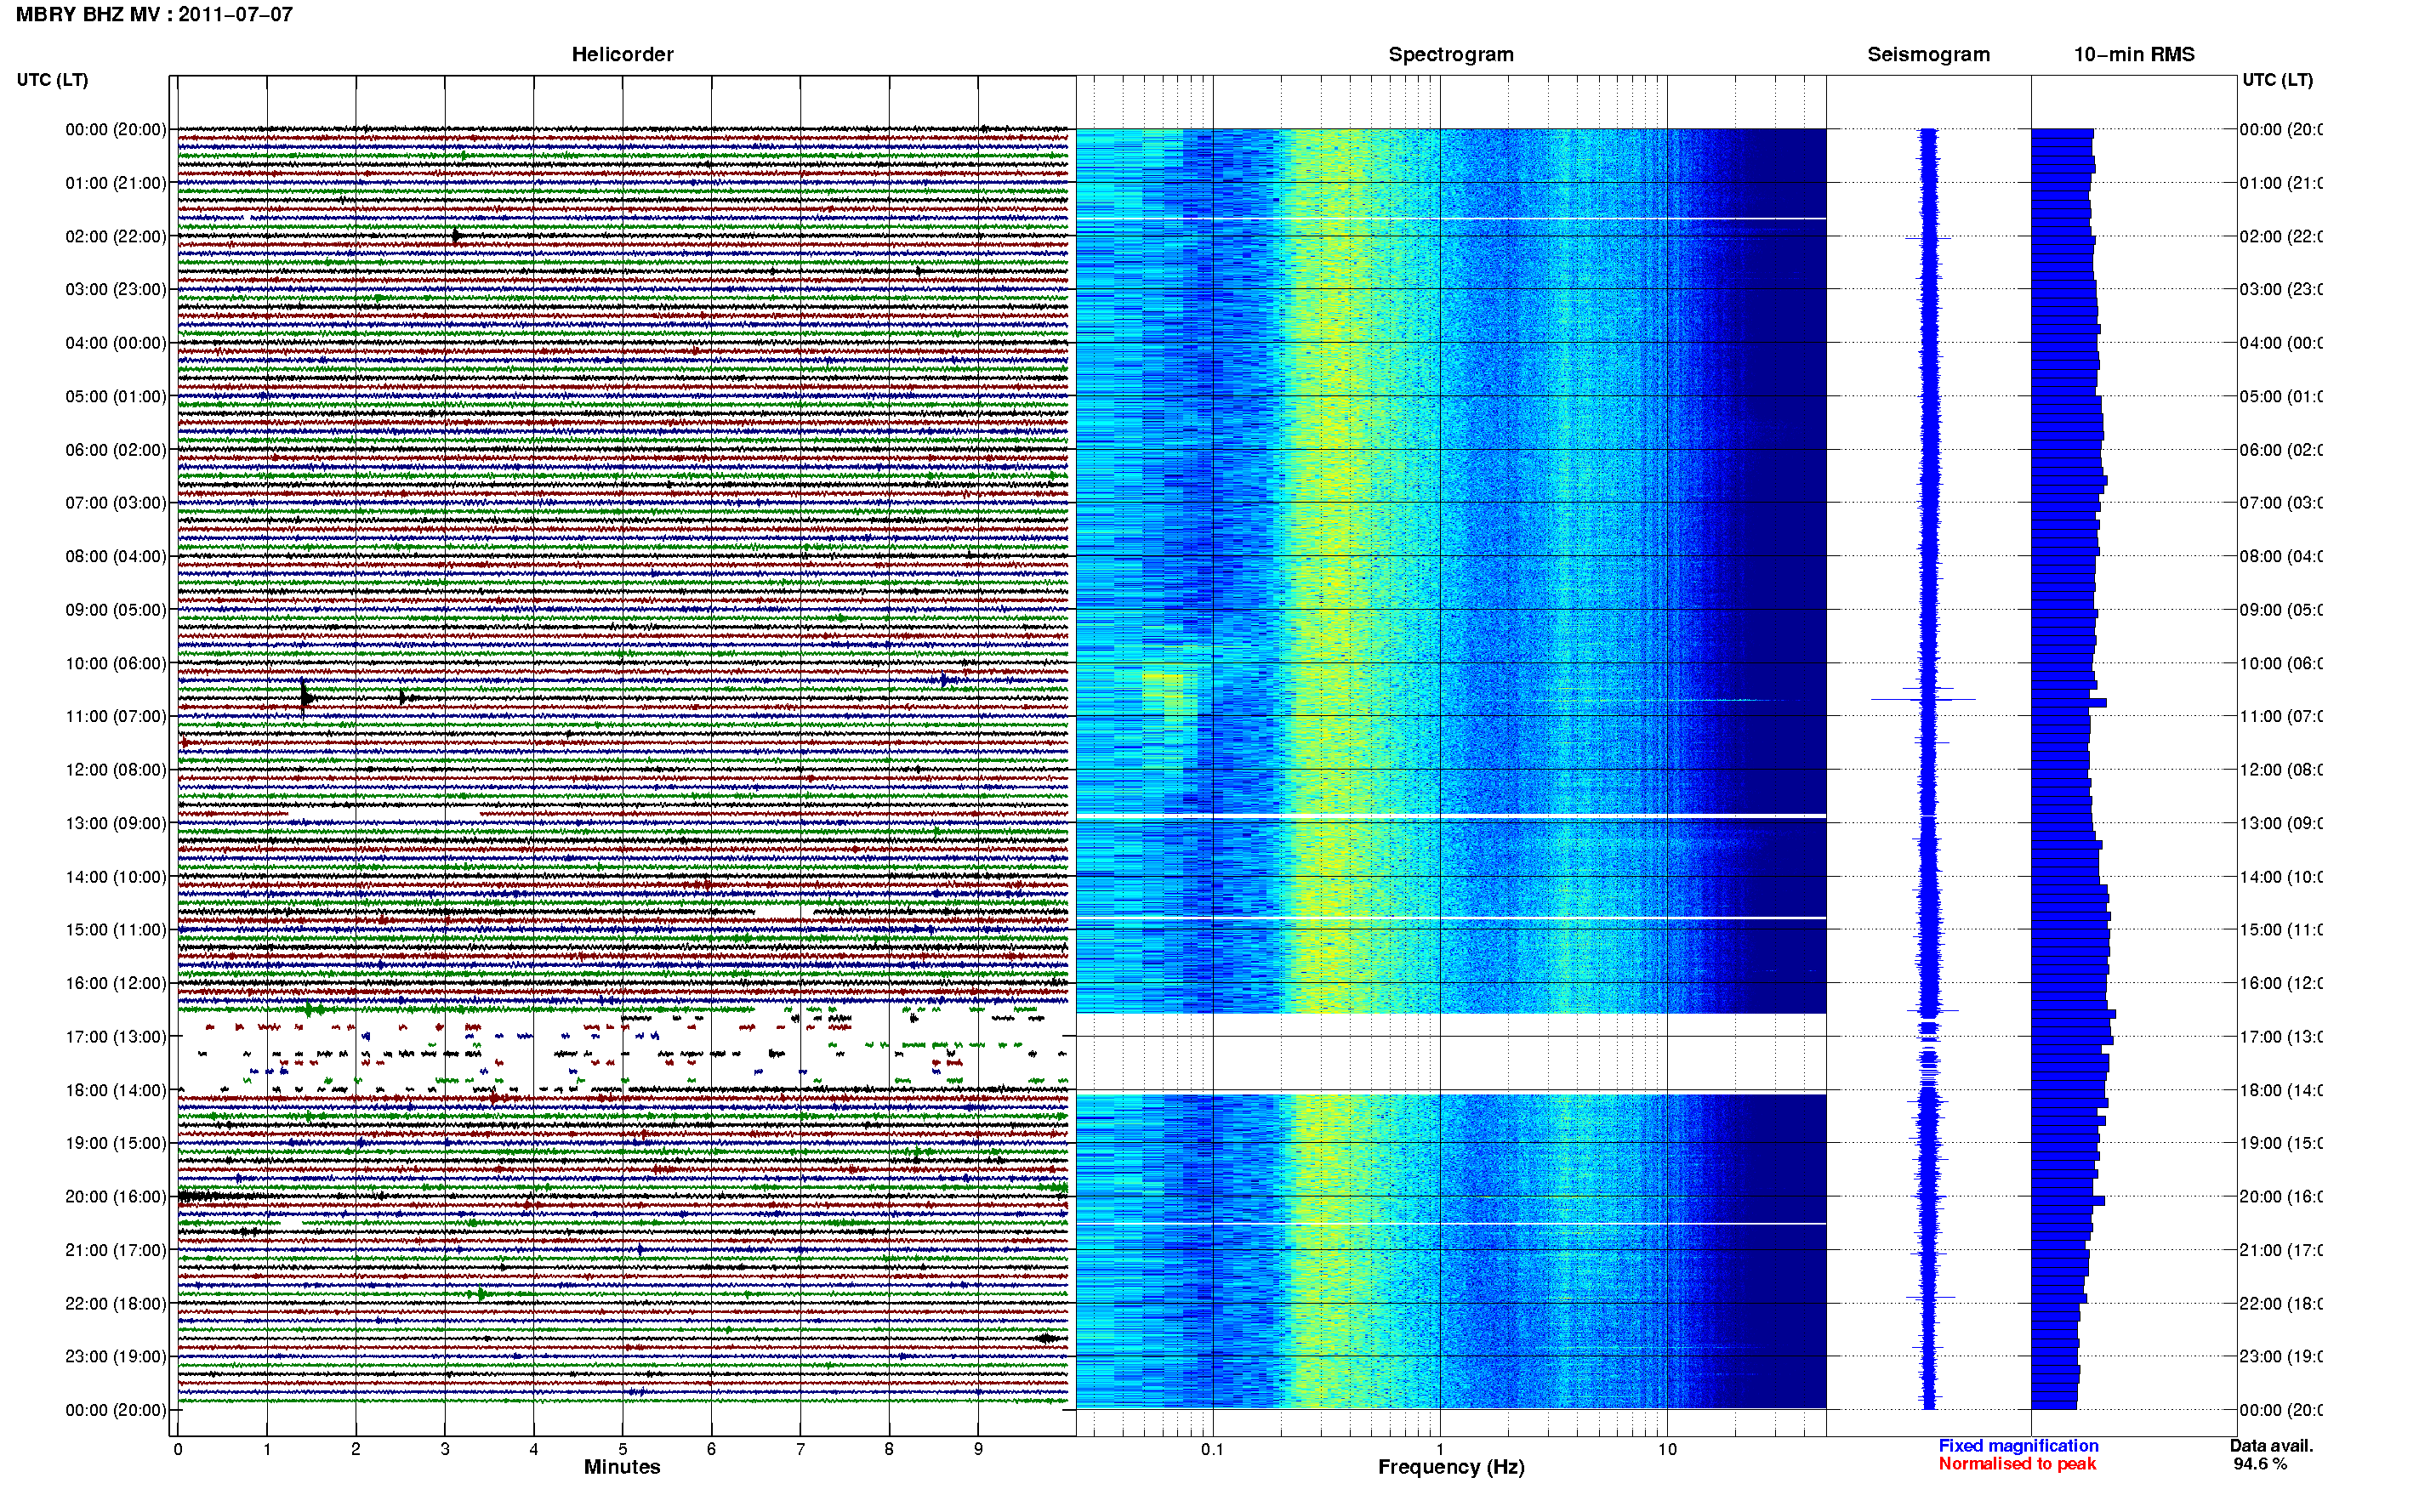Click the 'Frequency (Hz)' axis label
This screenshot has height=1512, width=2419.
pos(1451,1467)
